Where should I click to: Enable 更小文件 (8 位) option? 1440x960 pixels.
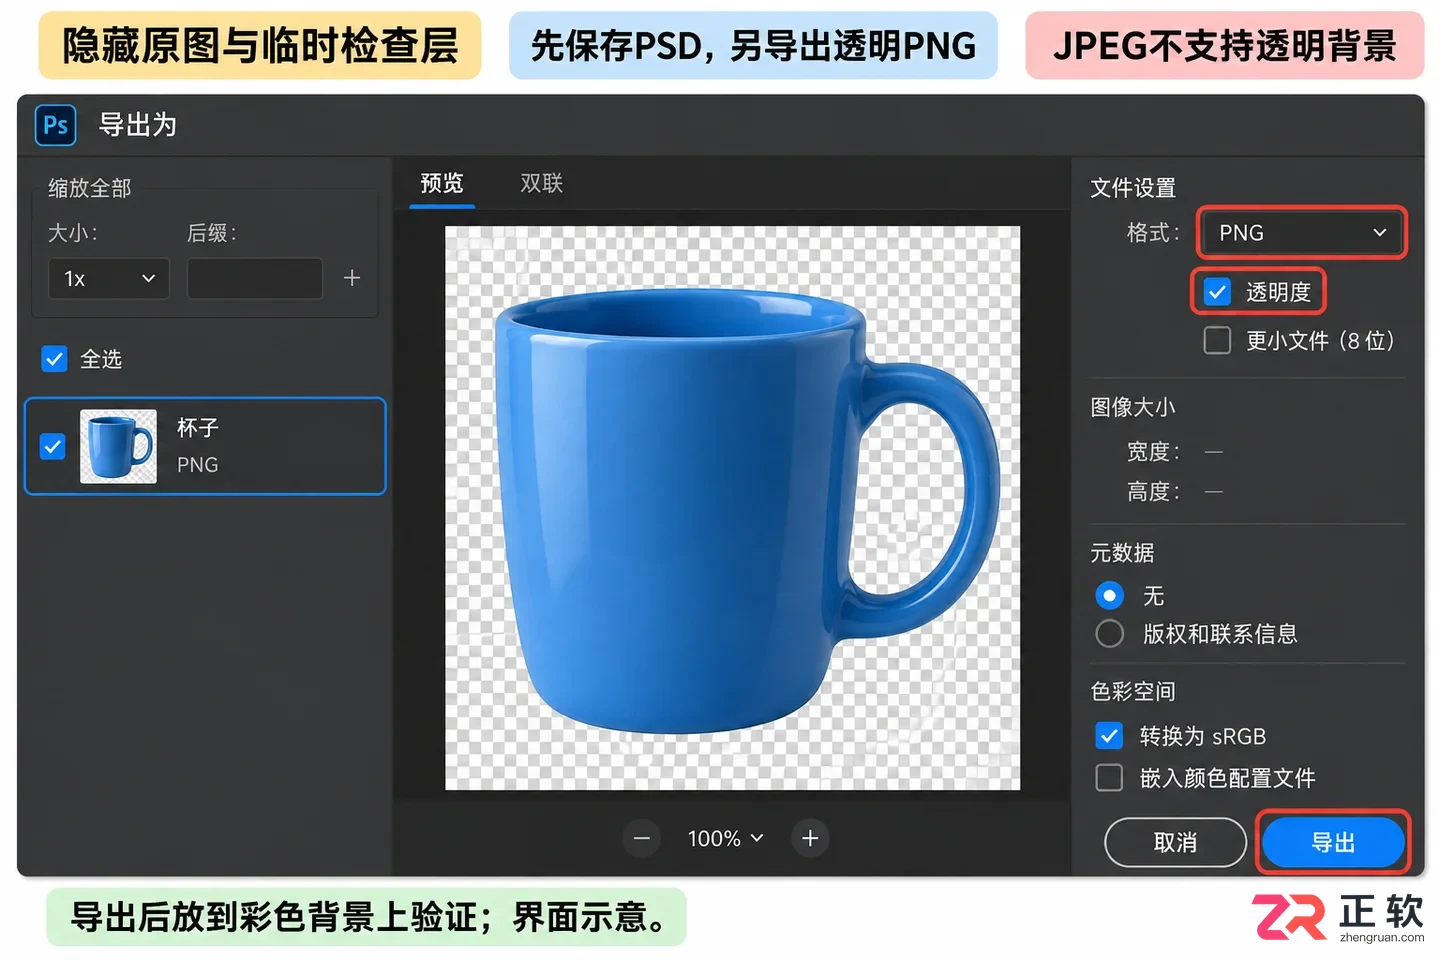(x=1217, y=341)
